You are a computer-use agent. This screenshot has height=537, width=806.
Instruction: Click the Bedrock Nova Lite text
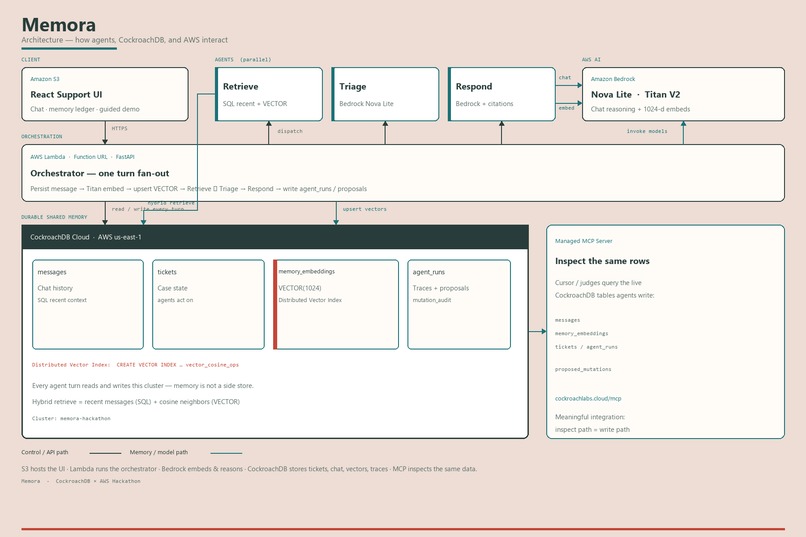point(366,103)
